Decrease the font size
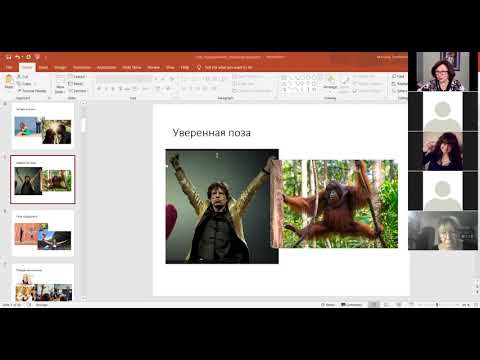This screenshot has width=480, height=360. coord(163,79)
